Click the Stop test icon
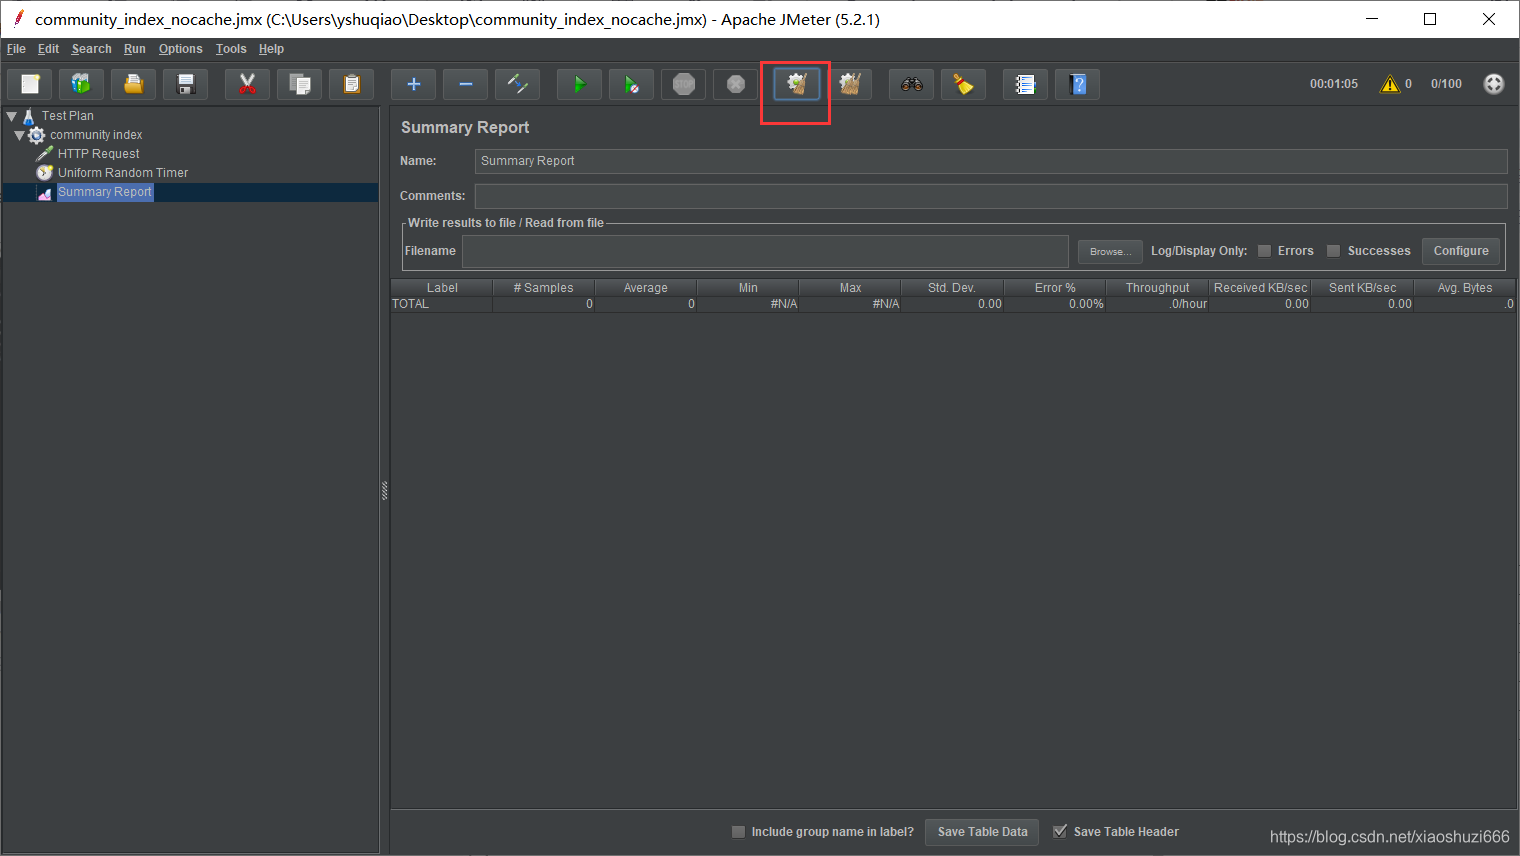Image resolution: width=1520 pixels, height=856 pixels. (x=683, y=85)
